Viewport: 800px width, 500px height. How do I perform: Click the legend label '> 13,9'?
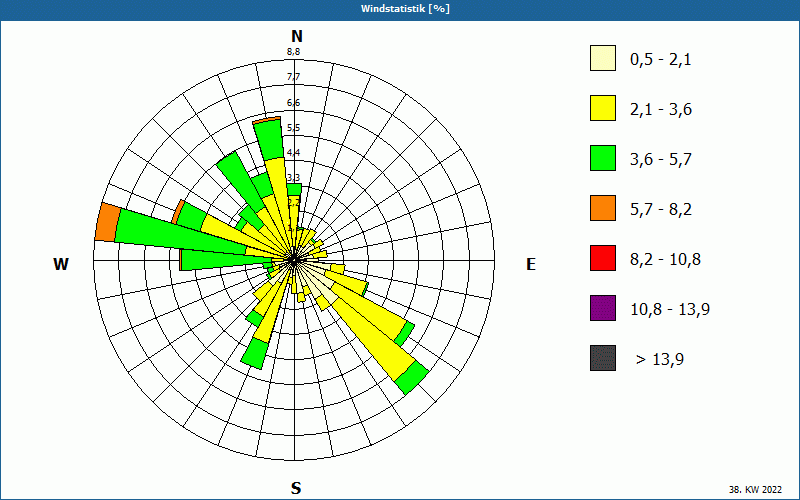(660, 360)
